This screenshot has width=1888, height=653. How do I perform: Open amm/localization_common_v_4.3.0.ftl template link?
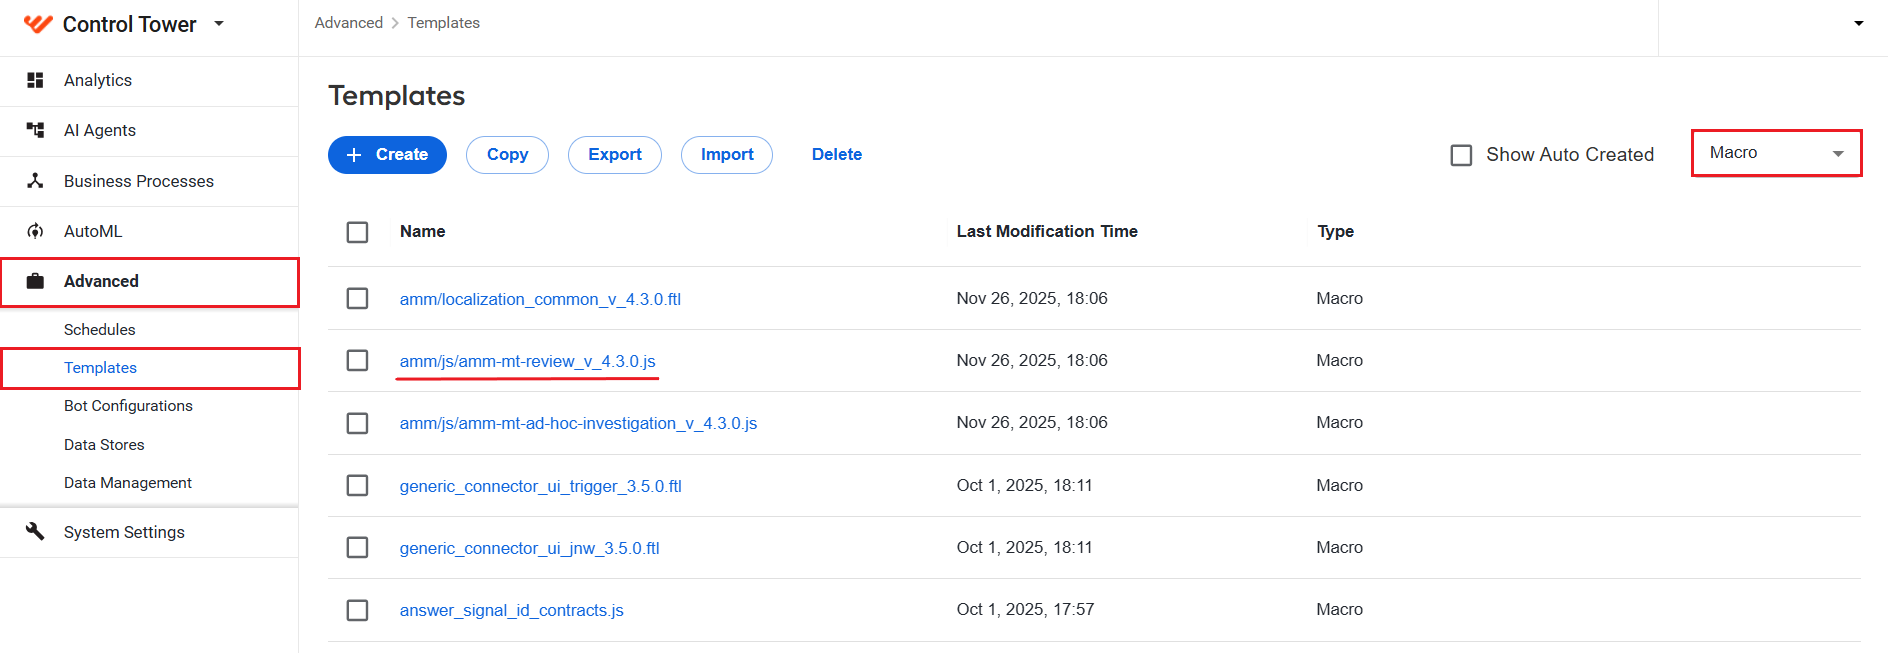(x=540, y=299)
